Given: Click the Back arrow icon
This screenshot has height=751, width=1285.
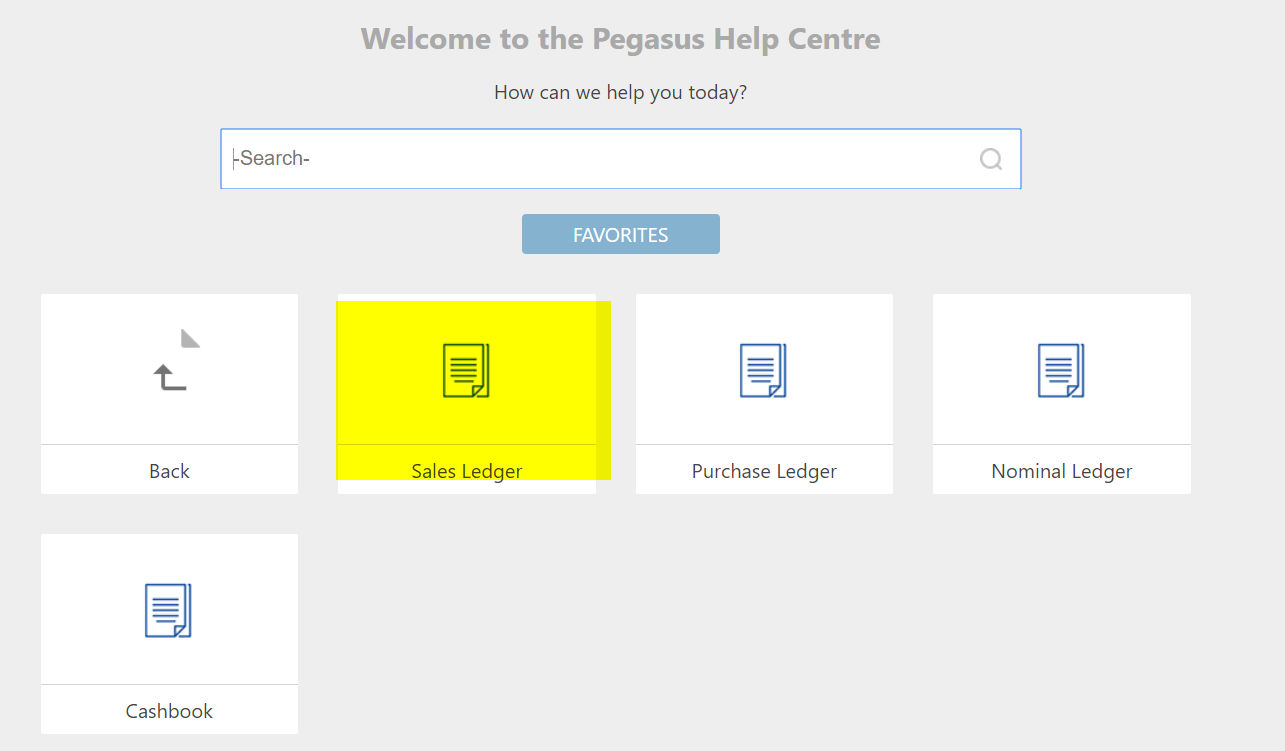Looking at the screenshot, I should coord(170,377).
